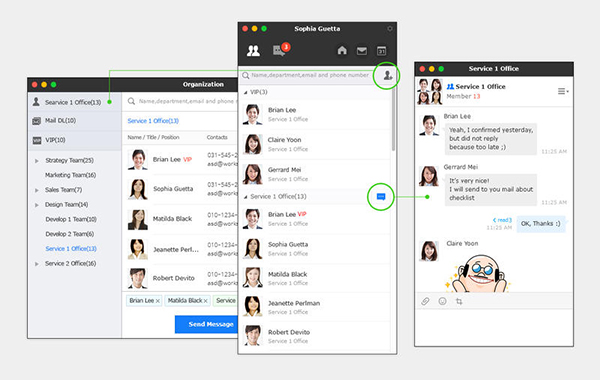The image size is (600, 380).
Task: Expand the Design Team(14) node
Action: [37, 205]
